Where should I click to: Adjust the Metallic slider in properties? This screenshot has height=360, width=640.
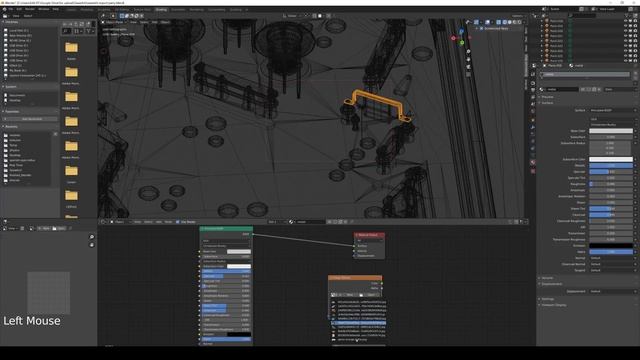(x=611, y=165)
